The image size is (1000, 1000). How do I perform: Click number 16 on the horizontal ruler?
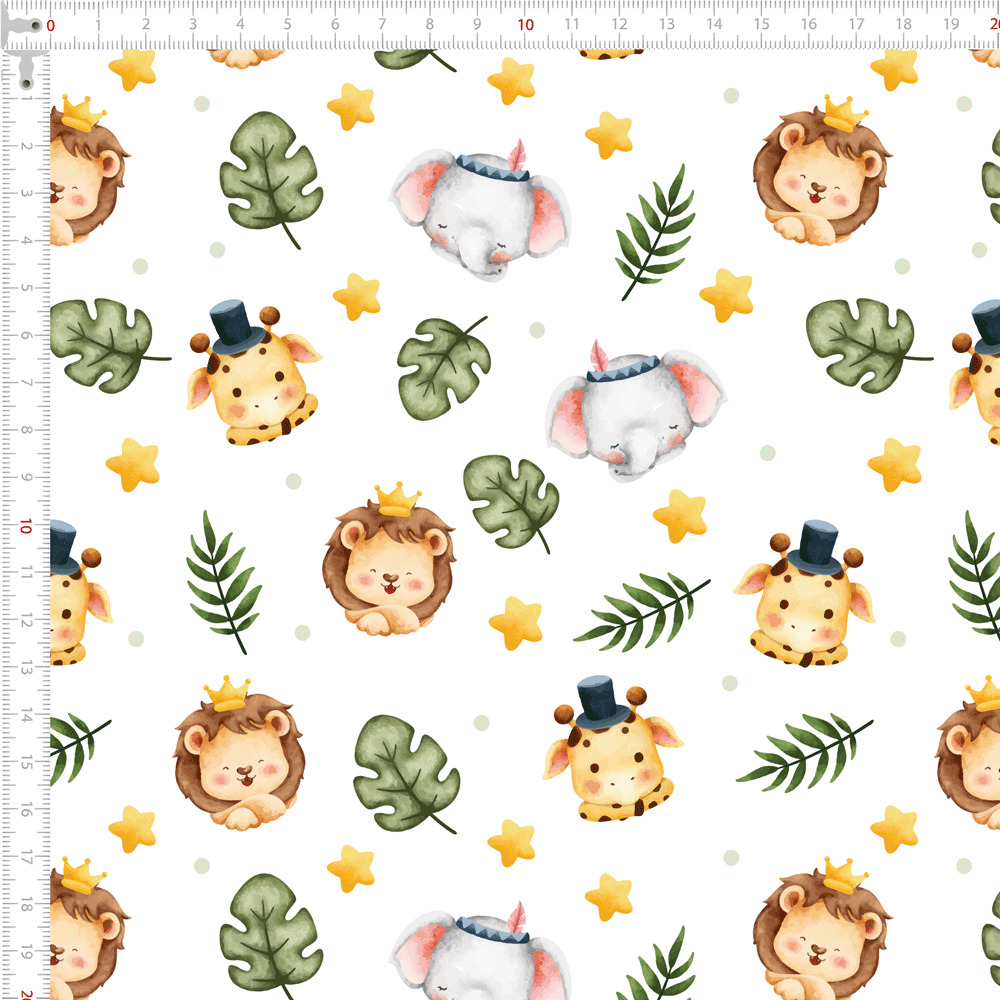809,24
